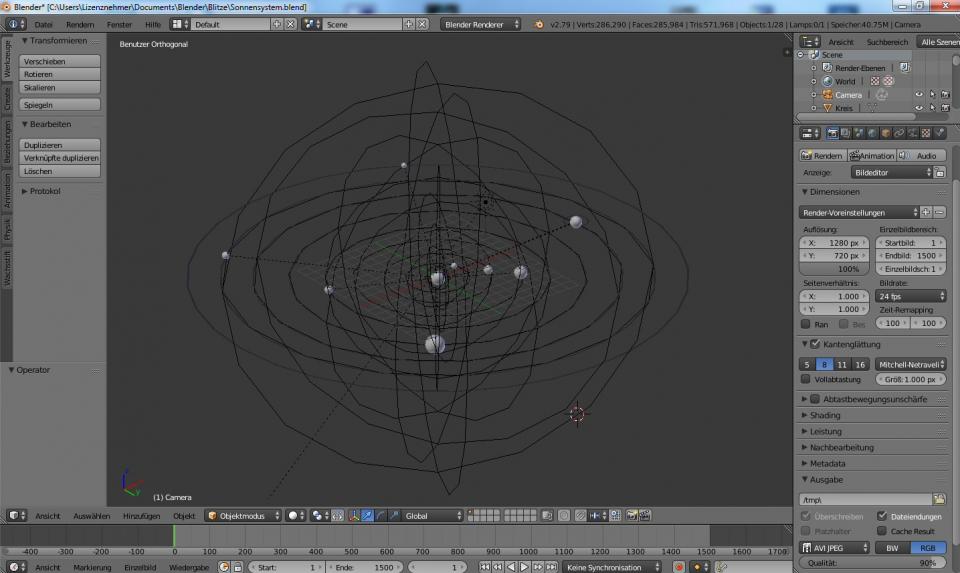
Task: Select the Object properties cube icon
Action: [886, 133]
